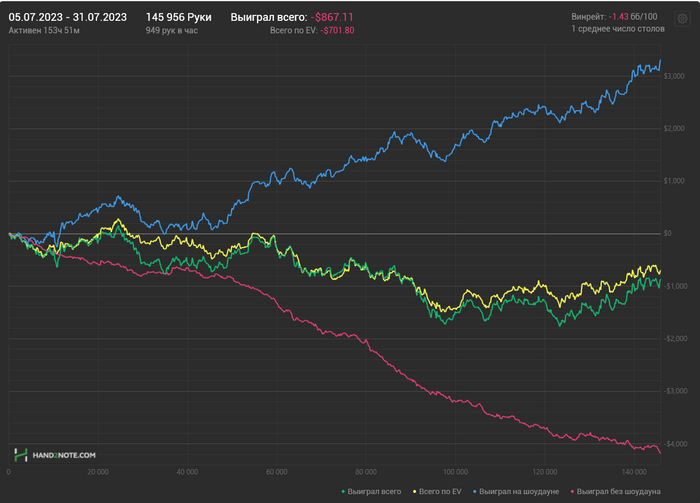Toggle 'Выиграл всего' green legend entry
This screenshot has height=503, width=700.
click(x=371, y=491)
